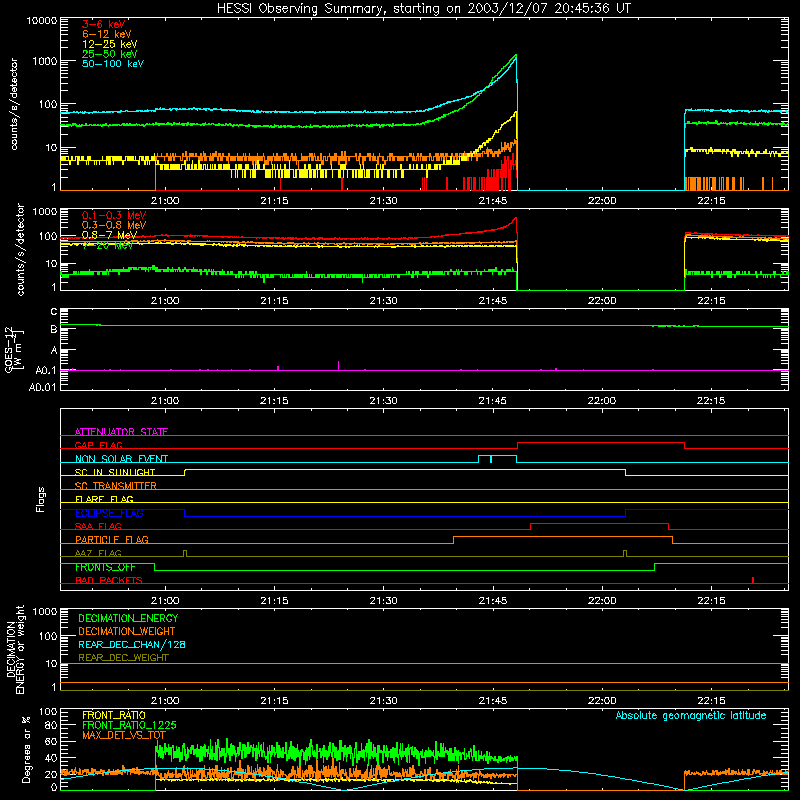
Task: Click the REAR_DEC_WEIGHT legend label
Action: [x=123, y=658]
